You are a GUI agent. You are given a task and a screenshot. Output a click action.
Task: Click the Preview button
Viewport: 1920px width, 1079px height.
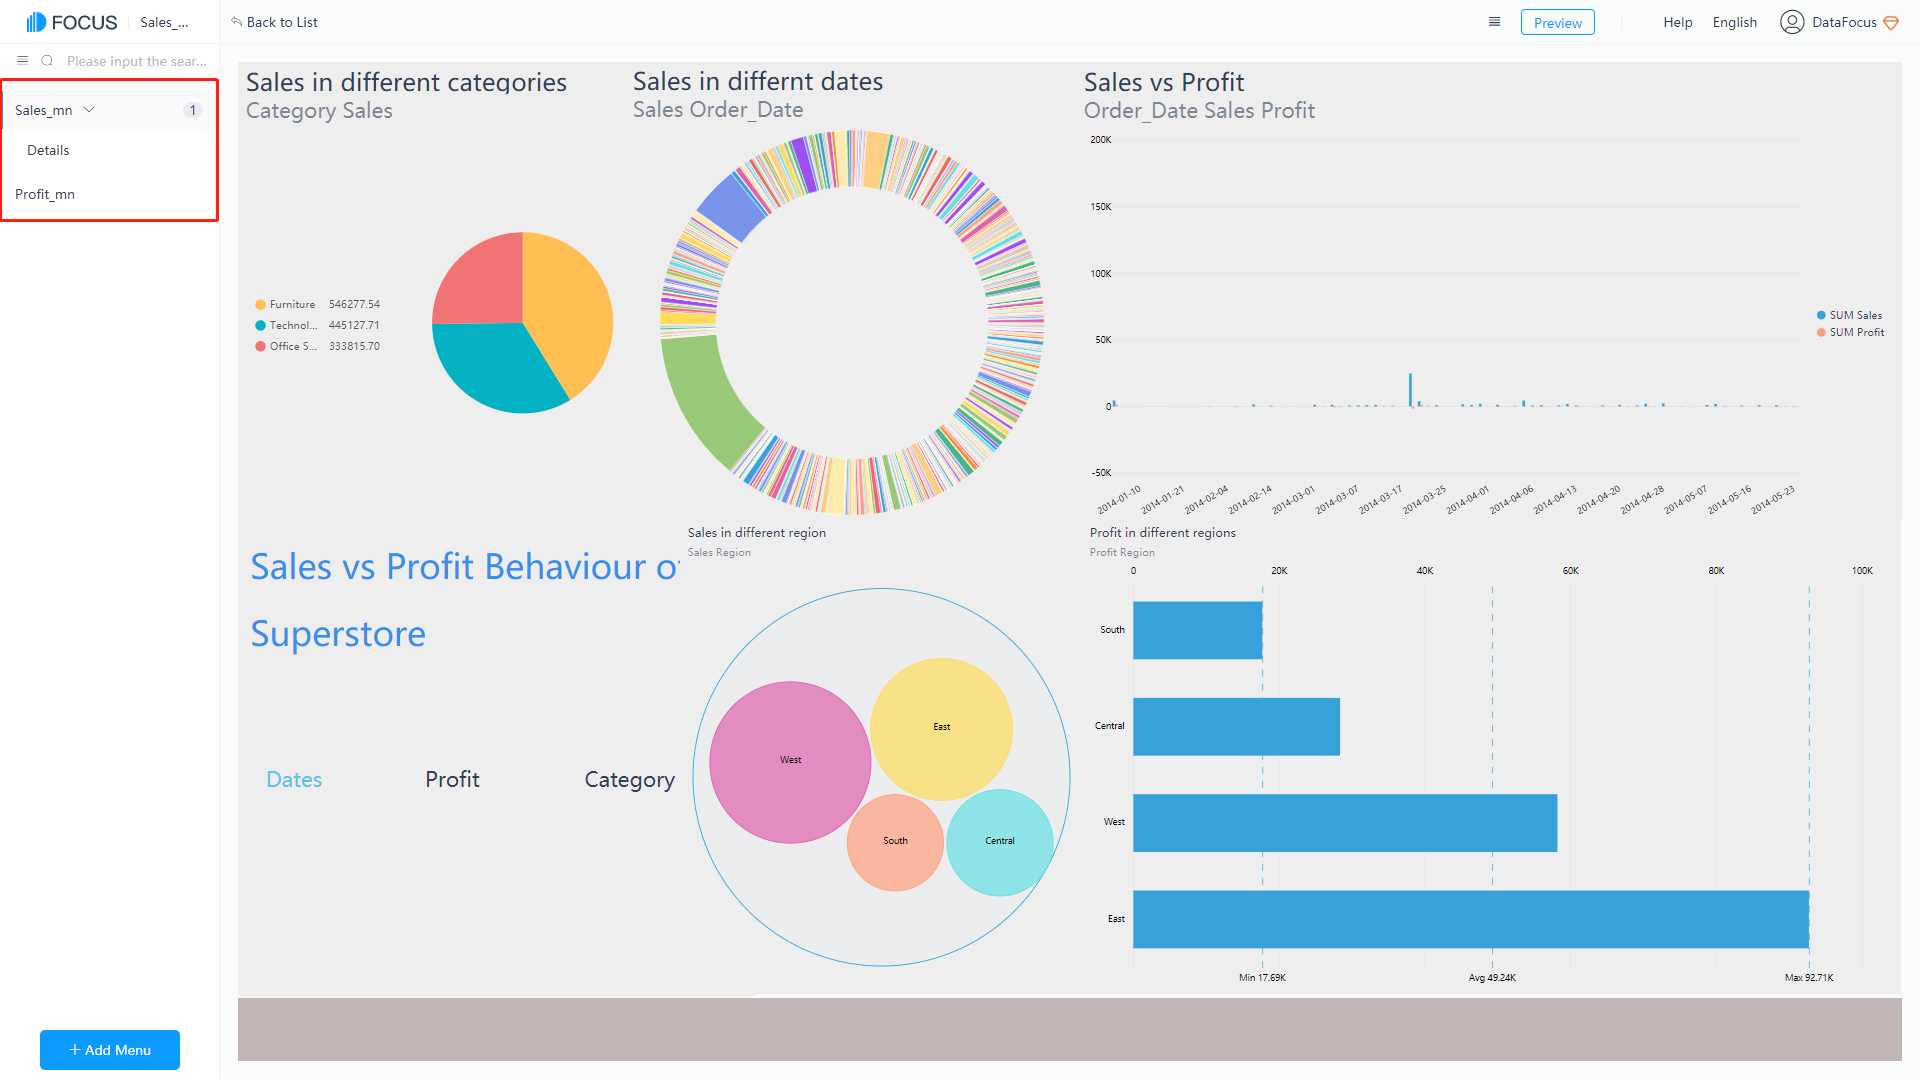[1557, 22]
